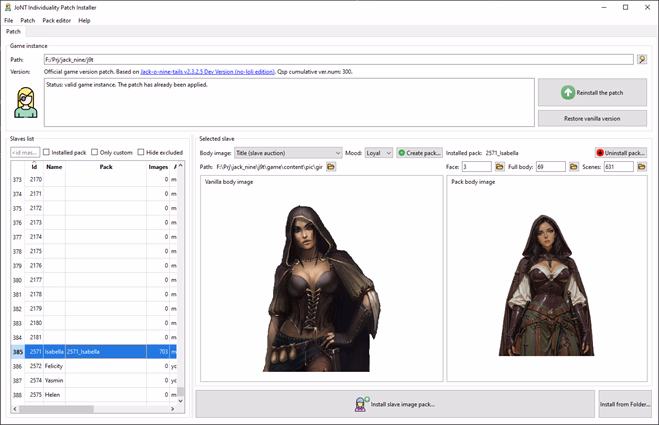Image resolution: width=659 pixels, height=425 pixels.
Task: Open the Patch menu in the menu bar
Action: [x=28, y=20]
